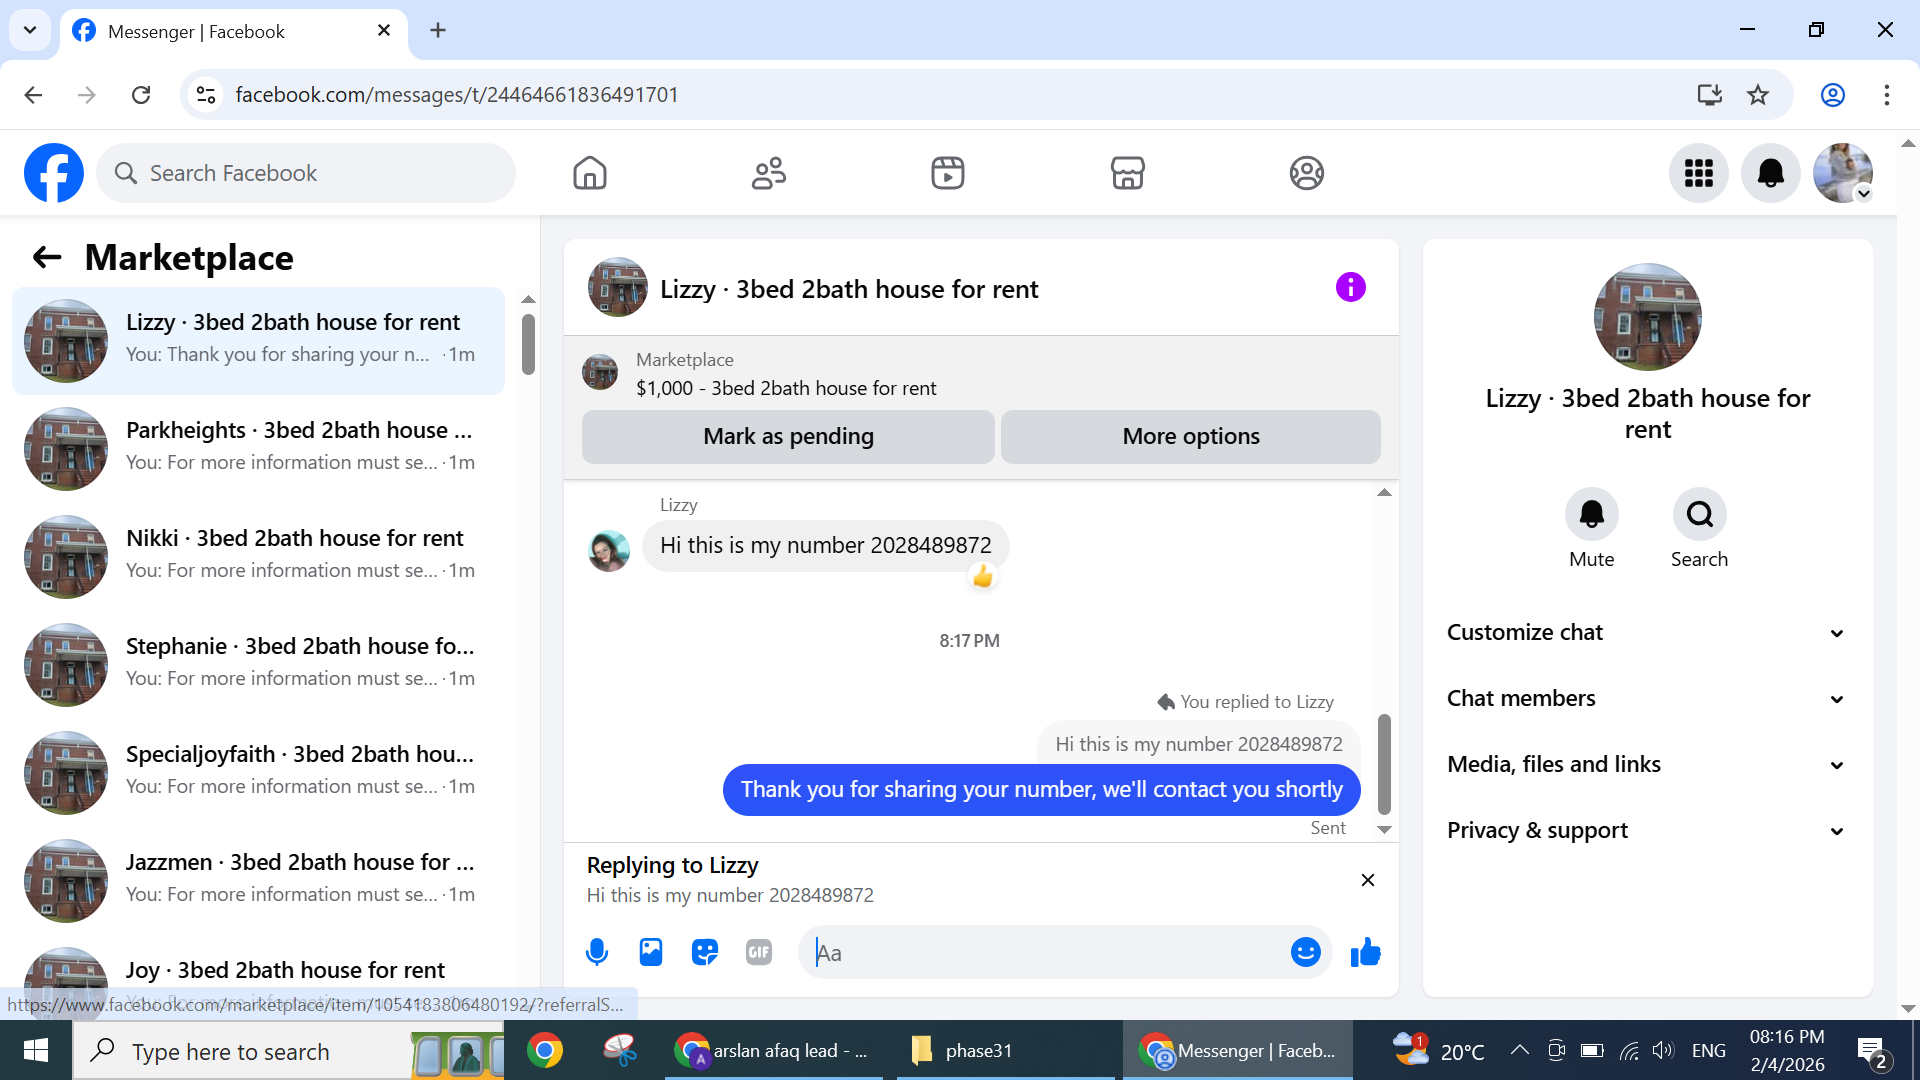Attach a photo using the image icon
The width and height of the screenshot is (1920, 1080).
coord(651,952)
